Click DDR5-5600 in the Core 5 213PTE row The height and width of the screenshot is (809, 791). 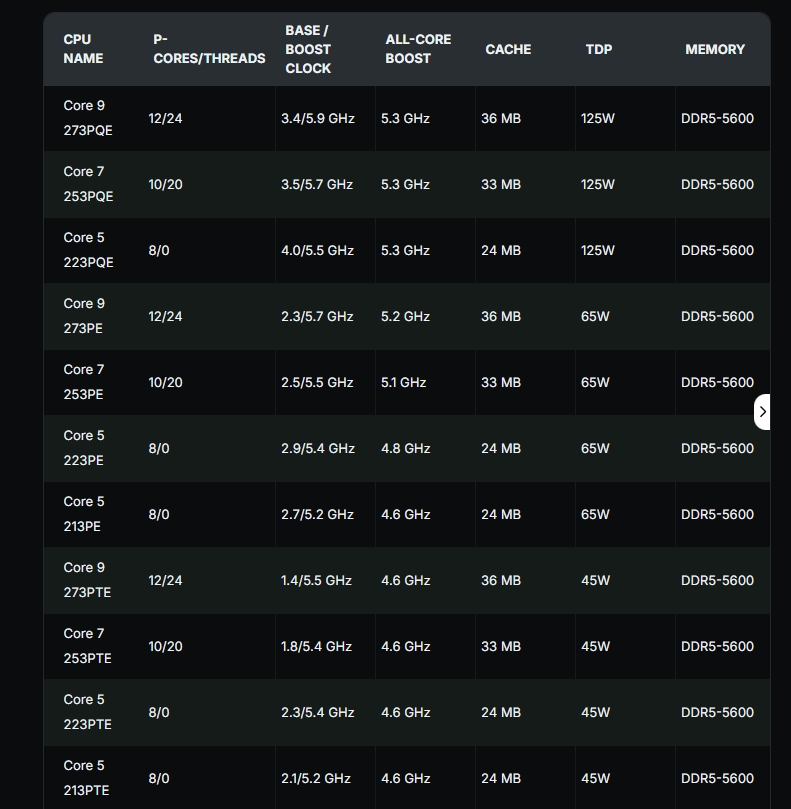(717, 779)
